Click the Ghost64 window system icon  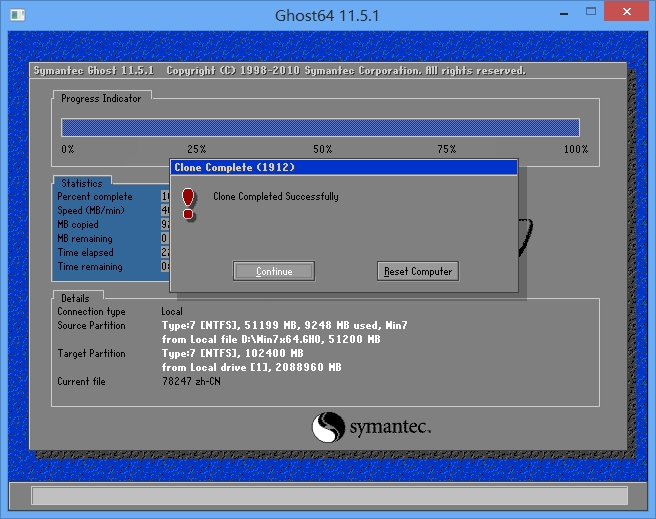pyautogui.click(x=18, y=15)
